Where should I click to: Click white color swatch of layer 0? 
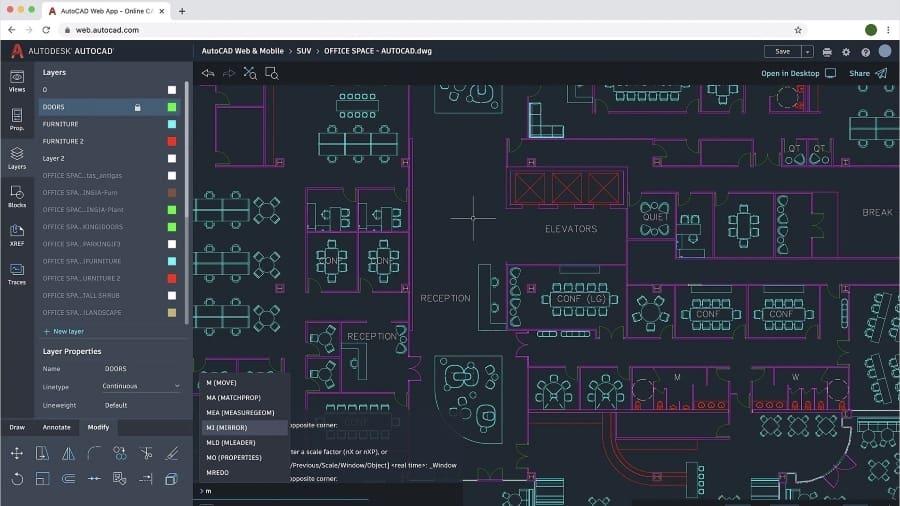coord(172,89)
